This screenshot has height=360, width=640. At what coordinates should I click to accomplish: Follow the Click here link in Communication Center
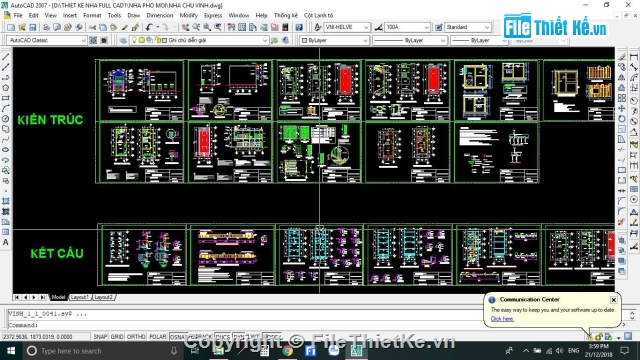point(502,319)
